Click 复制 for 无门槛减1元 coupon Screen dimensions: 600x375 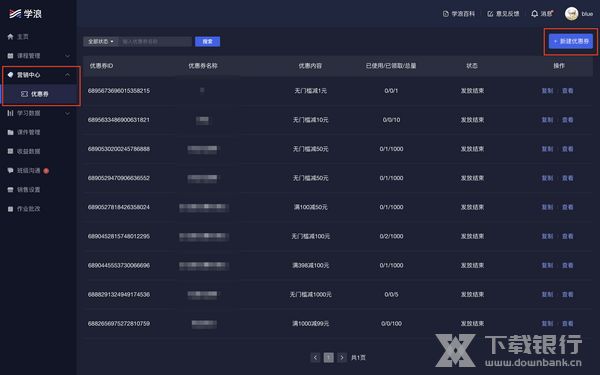point(547,91)
